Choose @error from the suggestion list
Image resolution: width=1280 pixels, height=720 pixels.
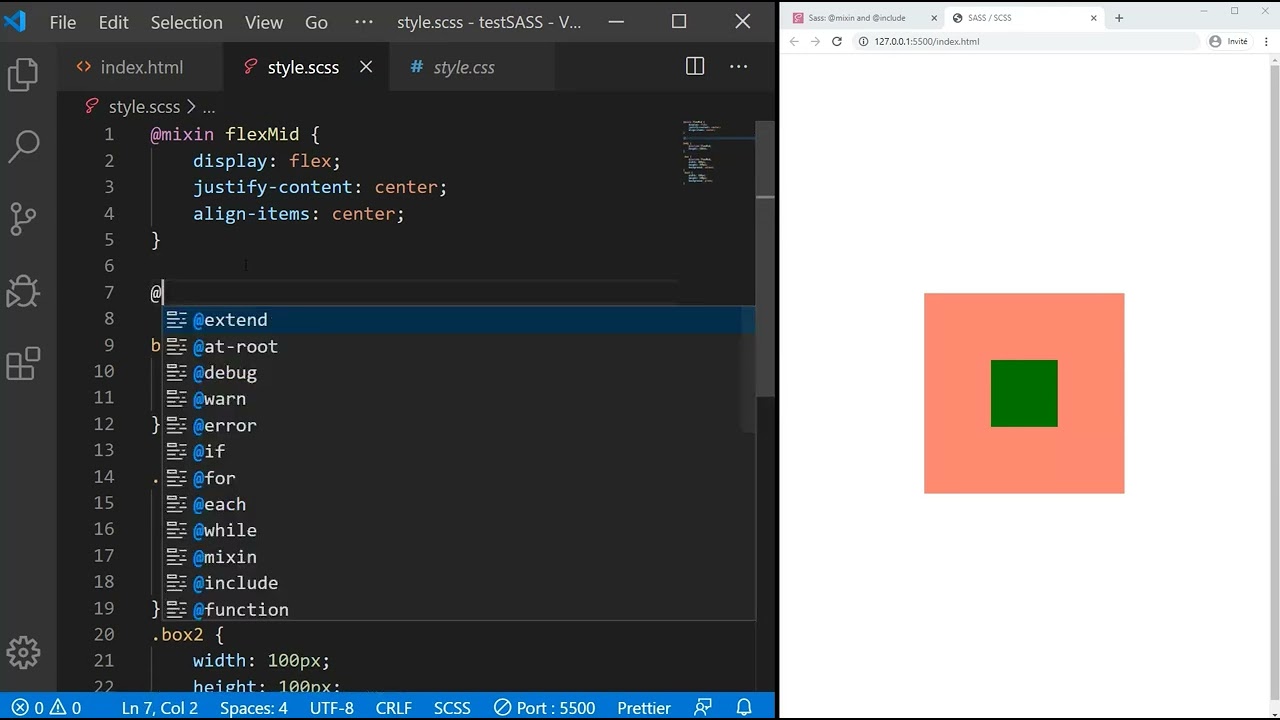click(460, 425)
